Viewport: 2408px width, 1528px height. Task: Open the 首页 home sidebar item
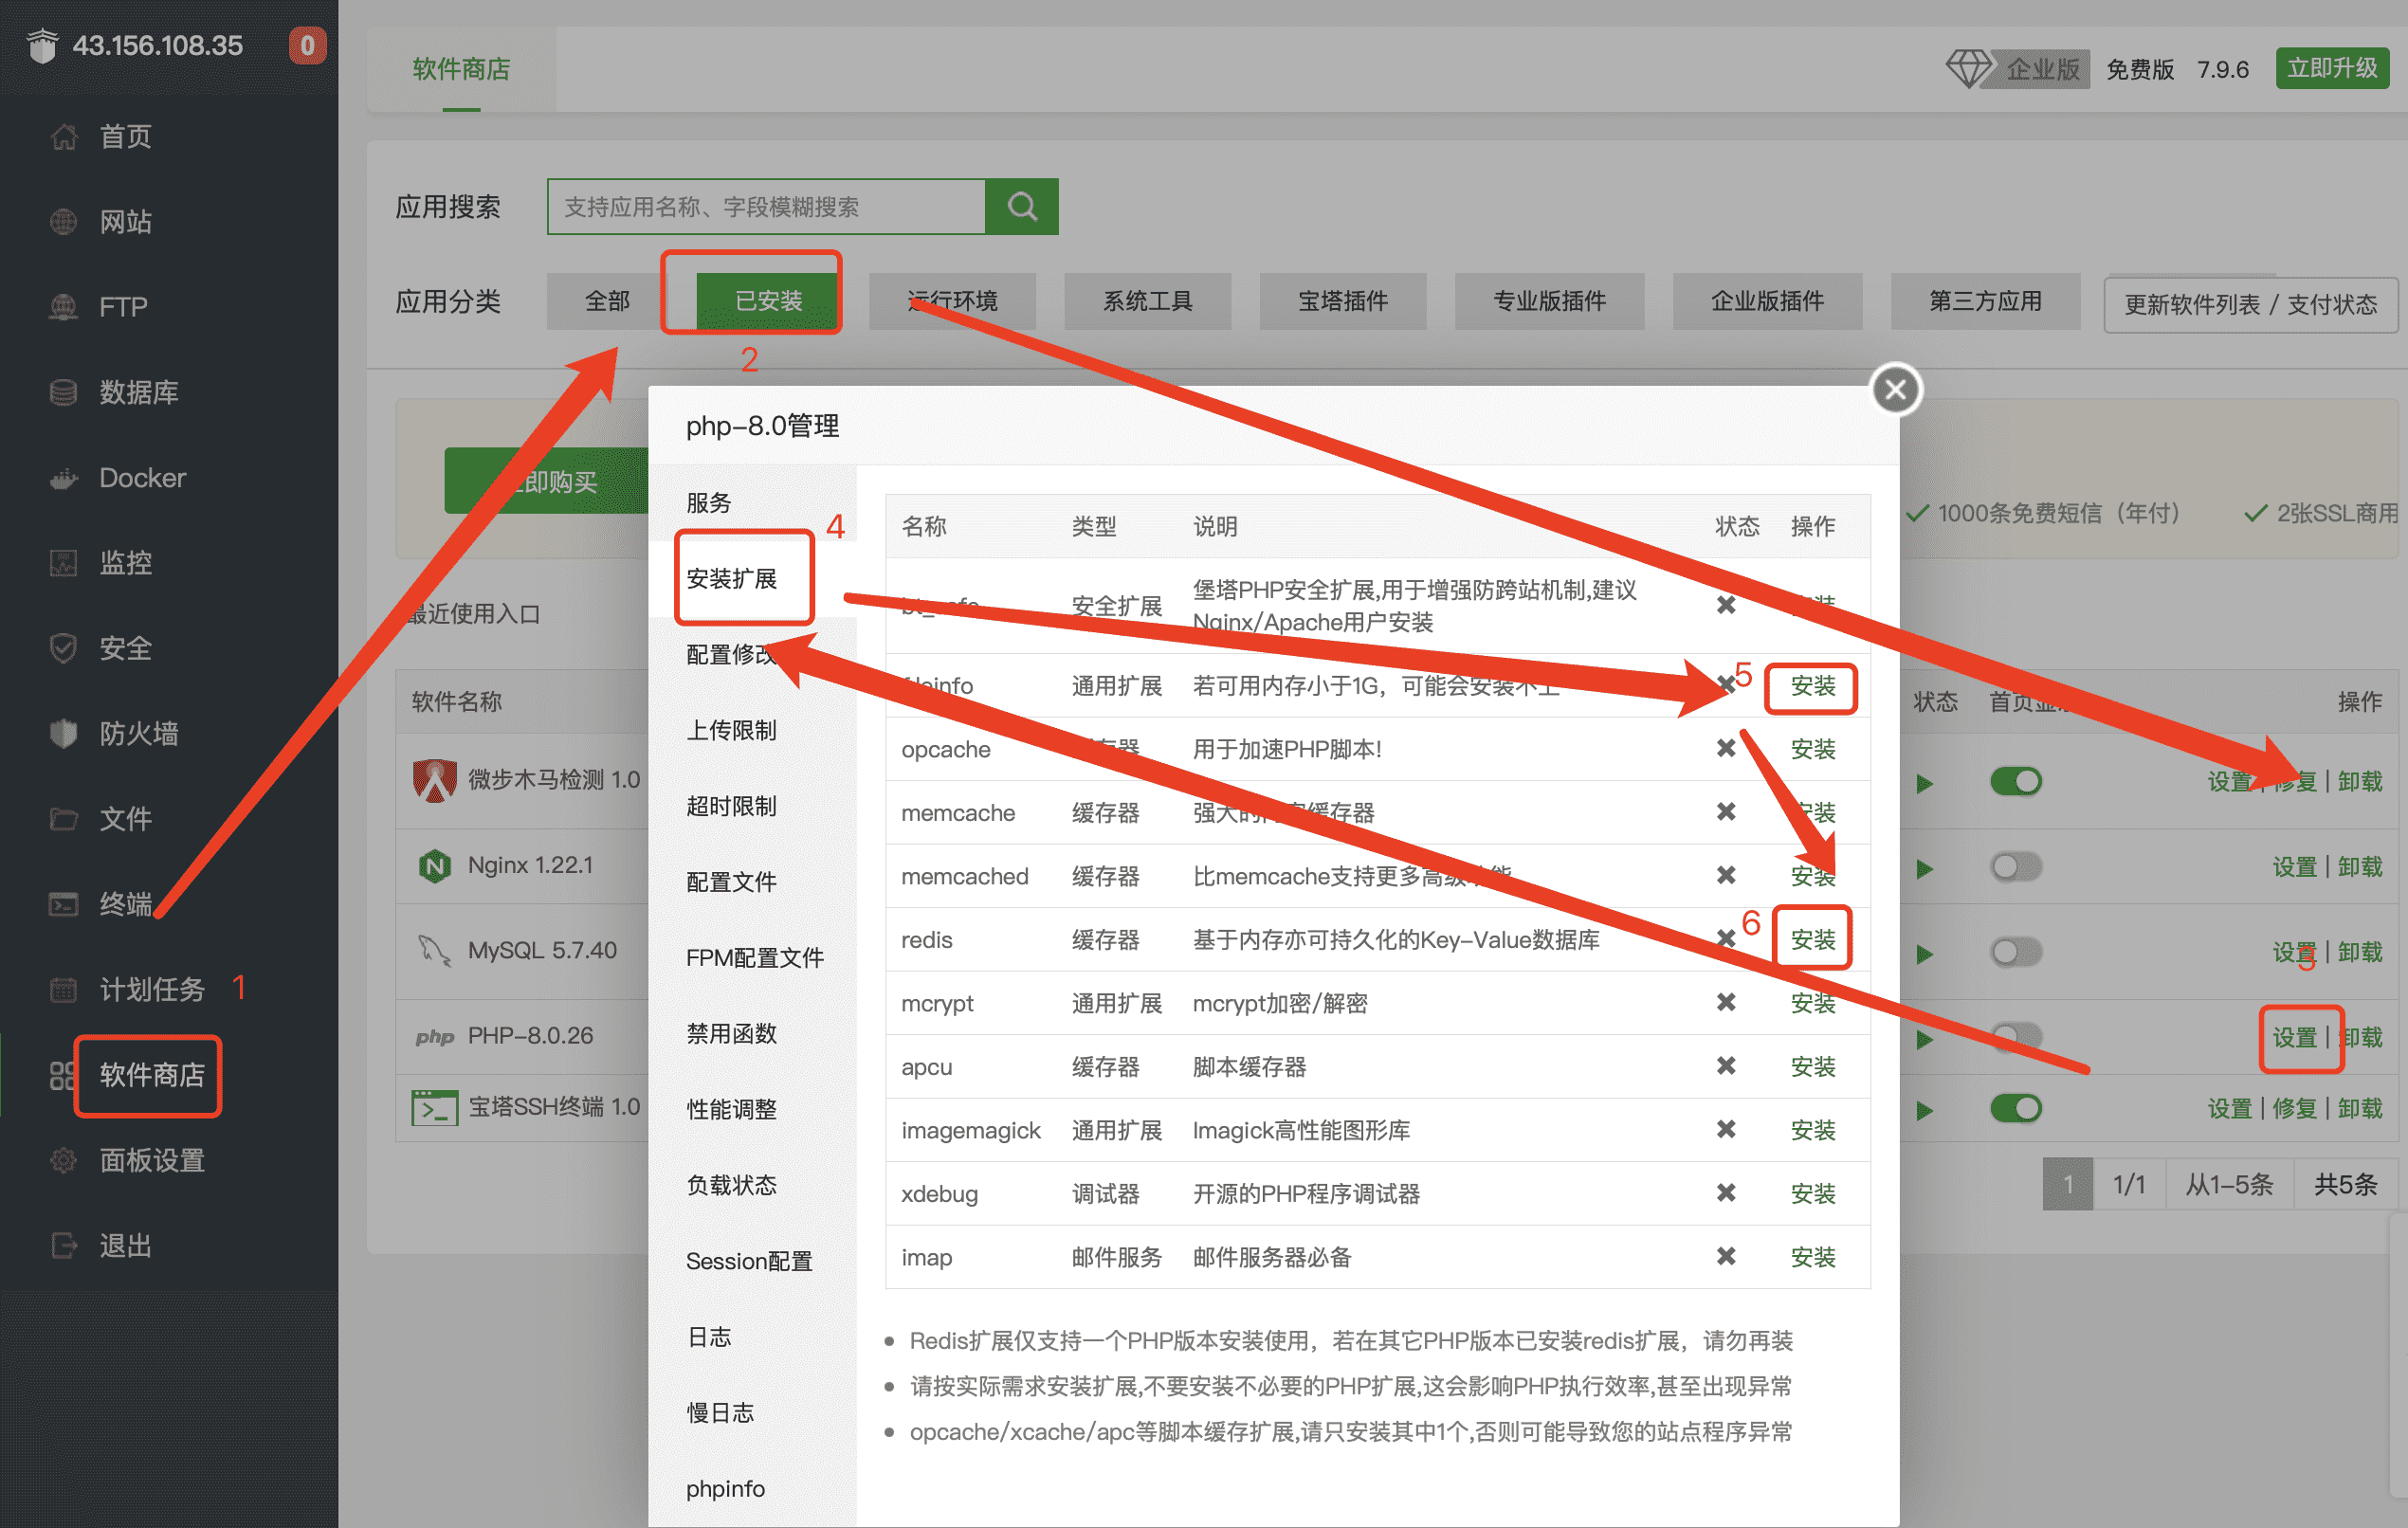click(x=125, y=136)
